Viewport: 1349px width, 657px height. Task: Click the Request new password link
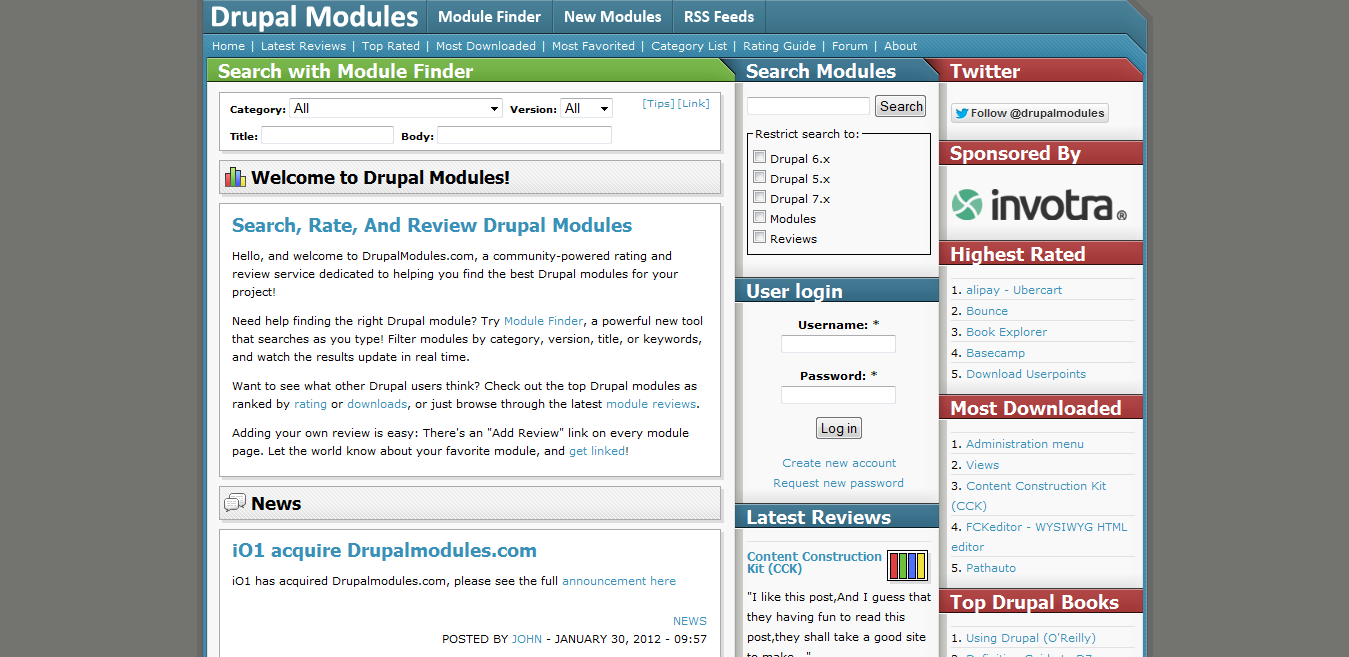coord(838,483)
